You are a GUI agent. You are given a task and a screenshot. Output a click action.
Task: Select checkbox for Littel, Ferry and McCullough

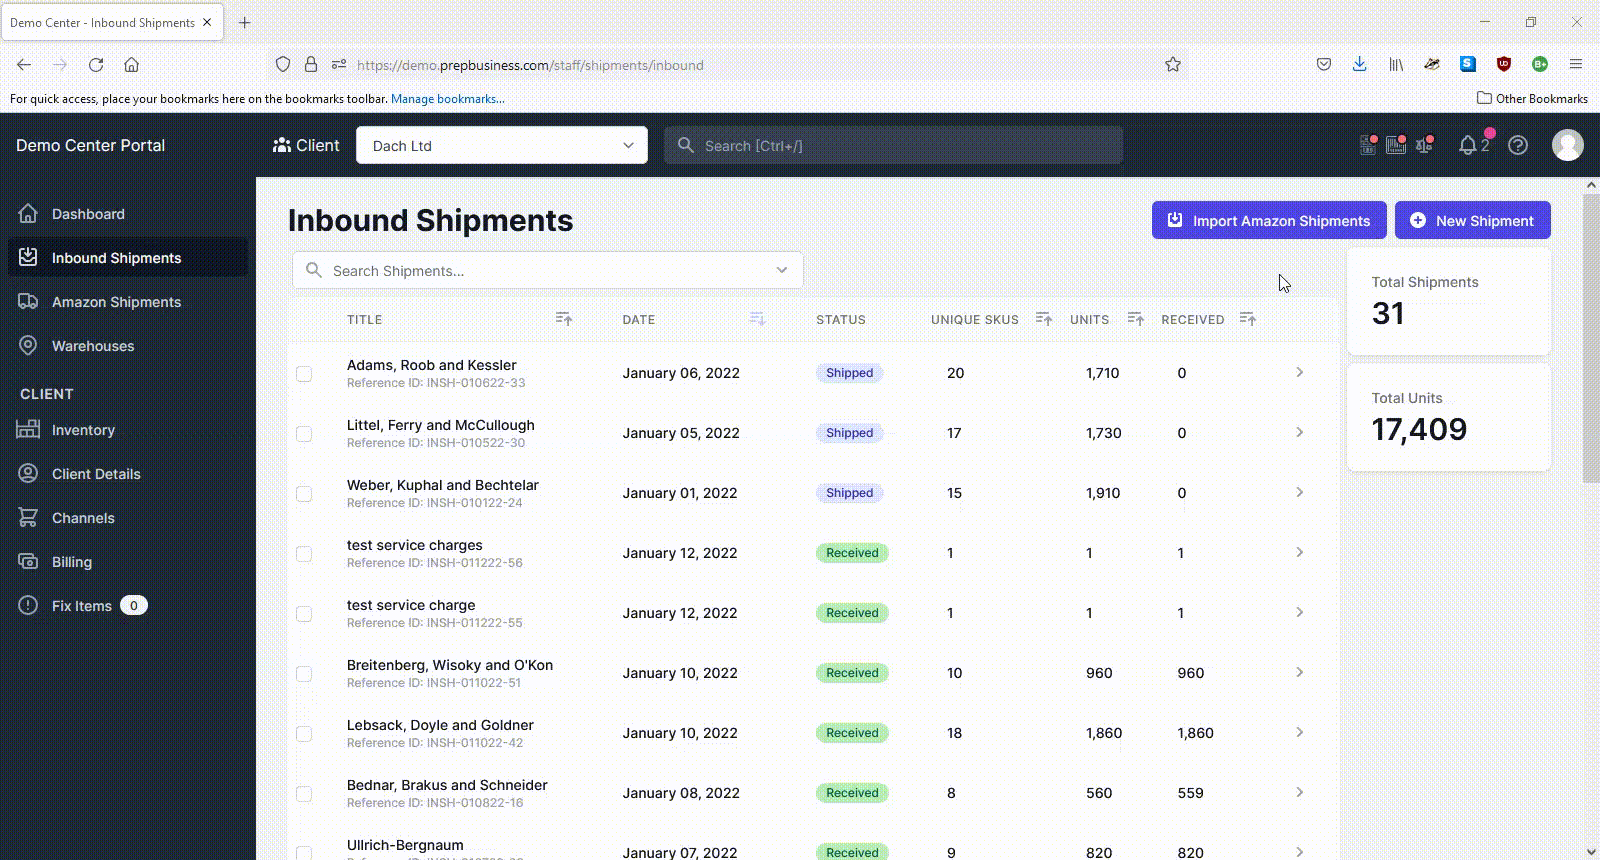click(304, 434)
